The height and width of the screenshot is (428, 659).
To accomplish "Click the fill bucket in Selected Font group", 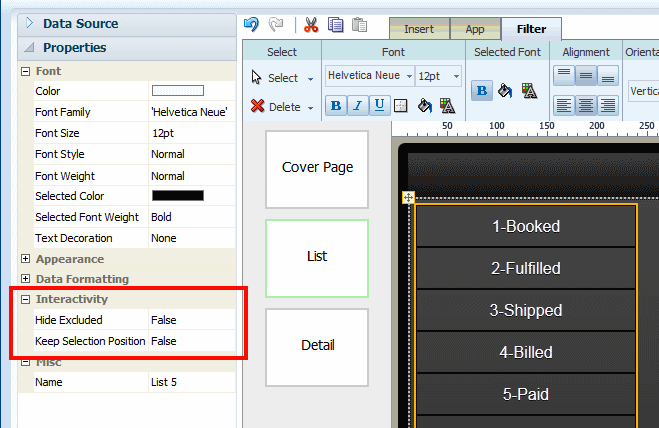I will point(505,90).
